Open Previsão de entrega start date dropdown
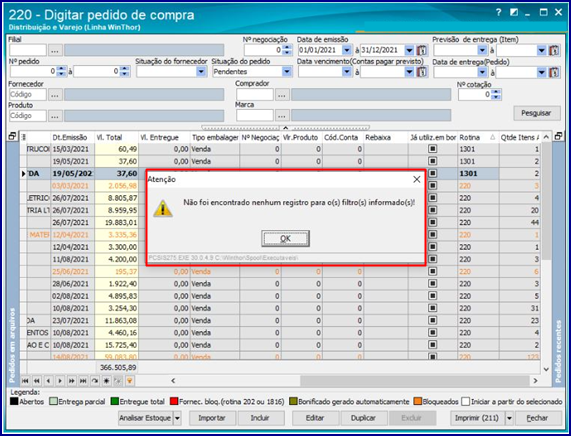 pyautogui.click(x=483, y=50)
